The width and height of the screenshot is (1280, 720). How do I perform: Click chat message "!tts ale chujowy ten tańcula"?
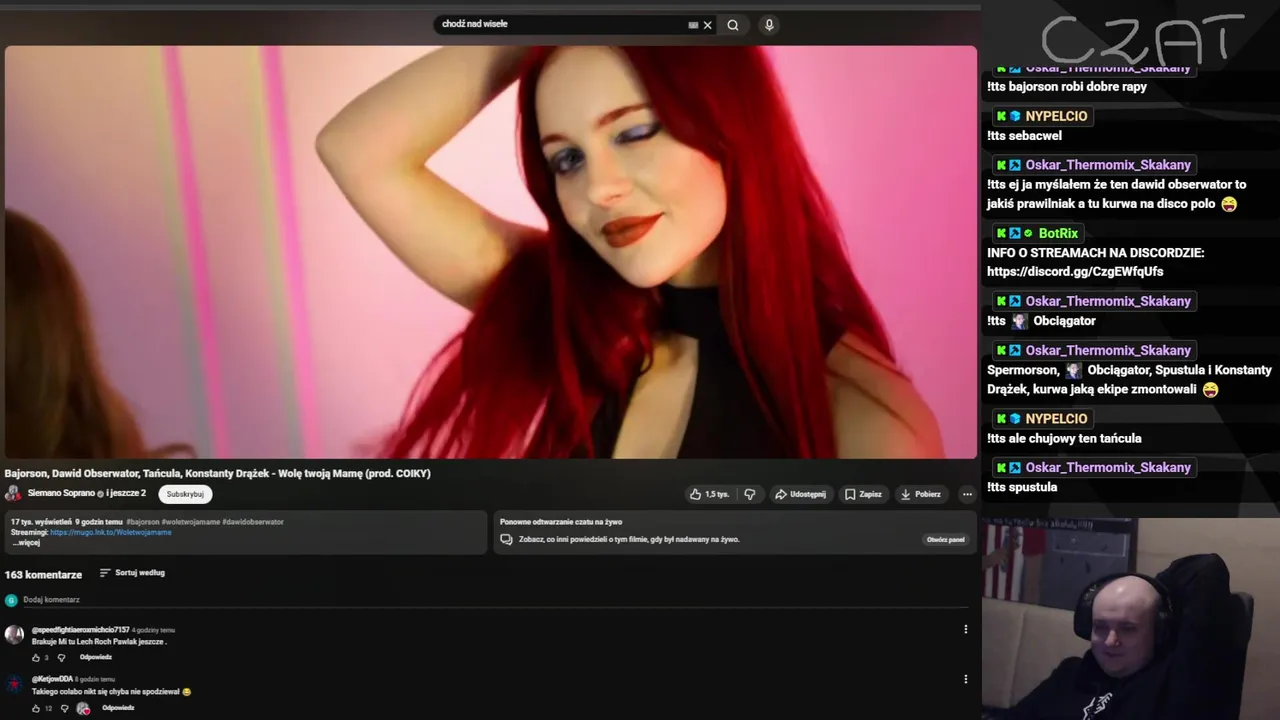(x=1064, y=439)
